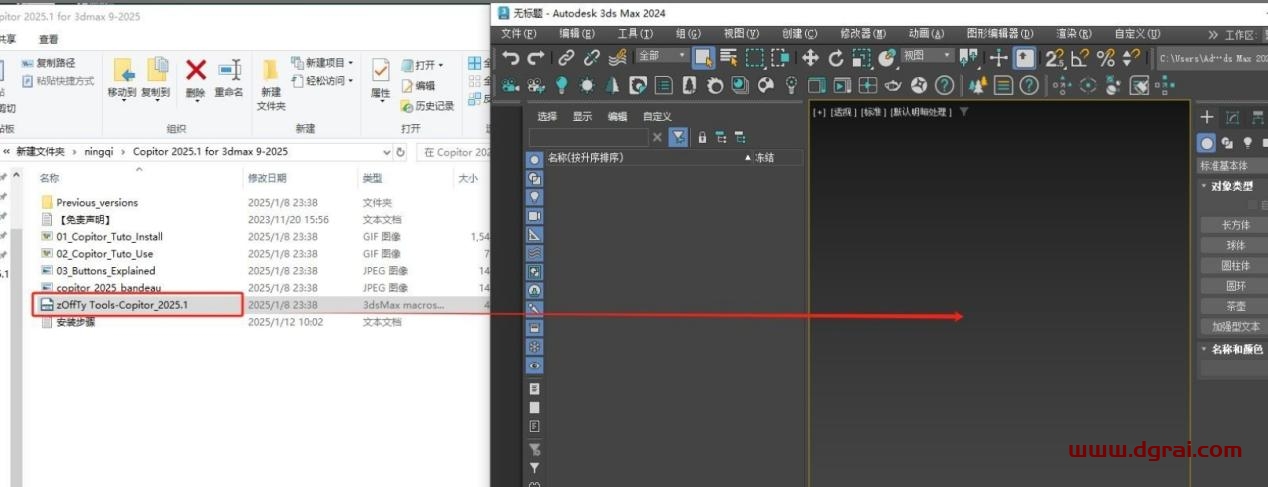
Task: Click the lock icon in Scene Explorer toolbar
Action: point(701,137)
